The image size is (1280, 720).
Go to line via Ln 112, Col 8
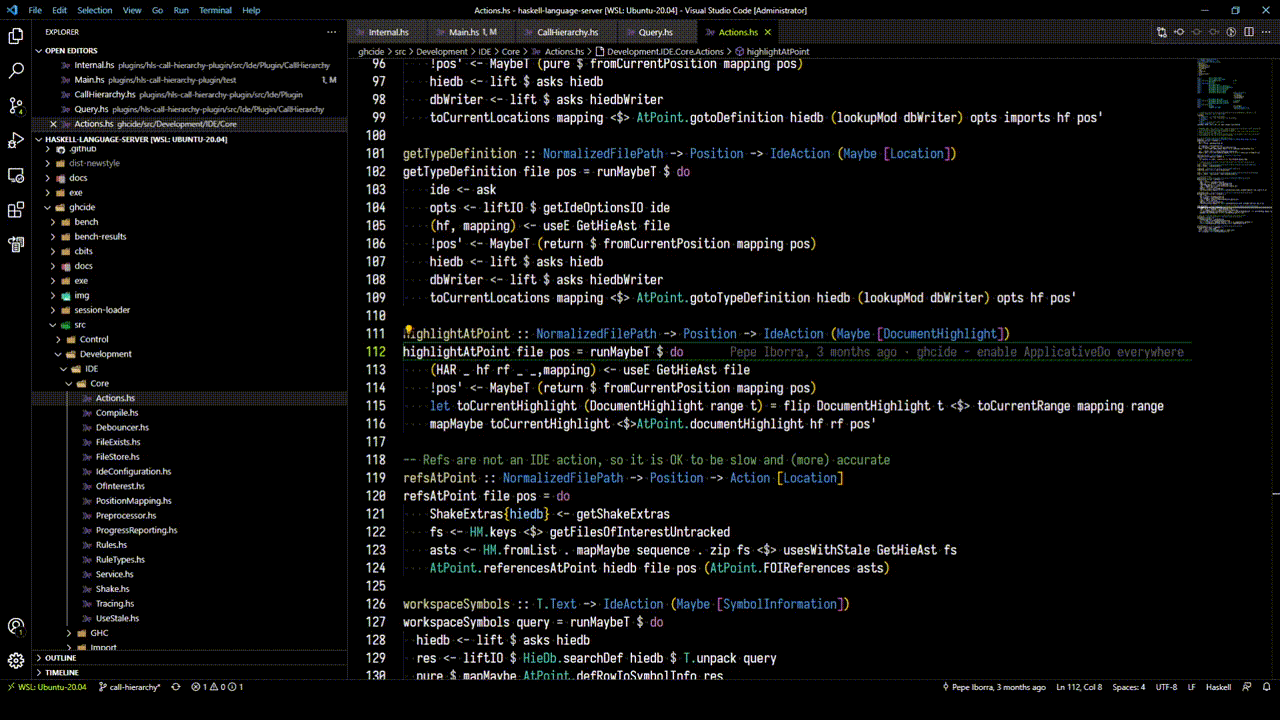click(x=1079, y=687)
